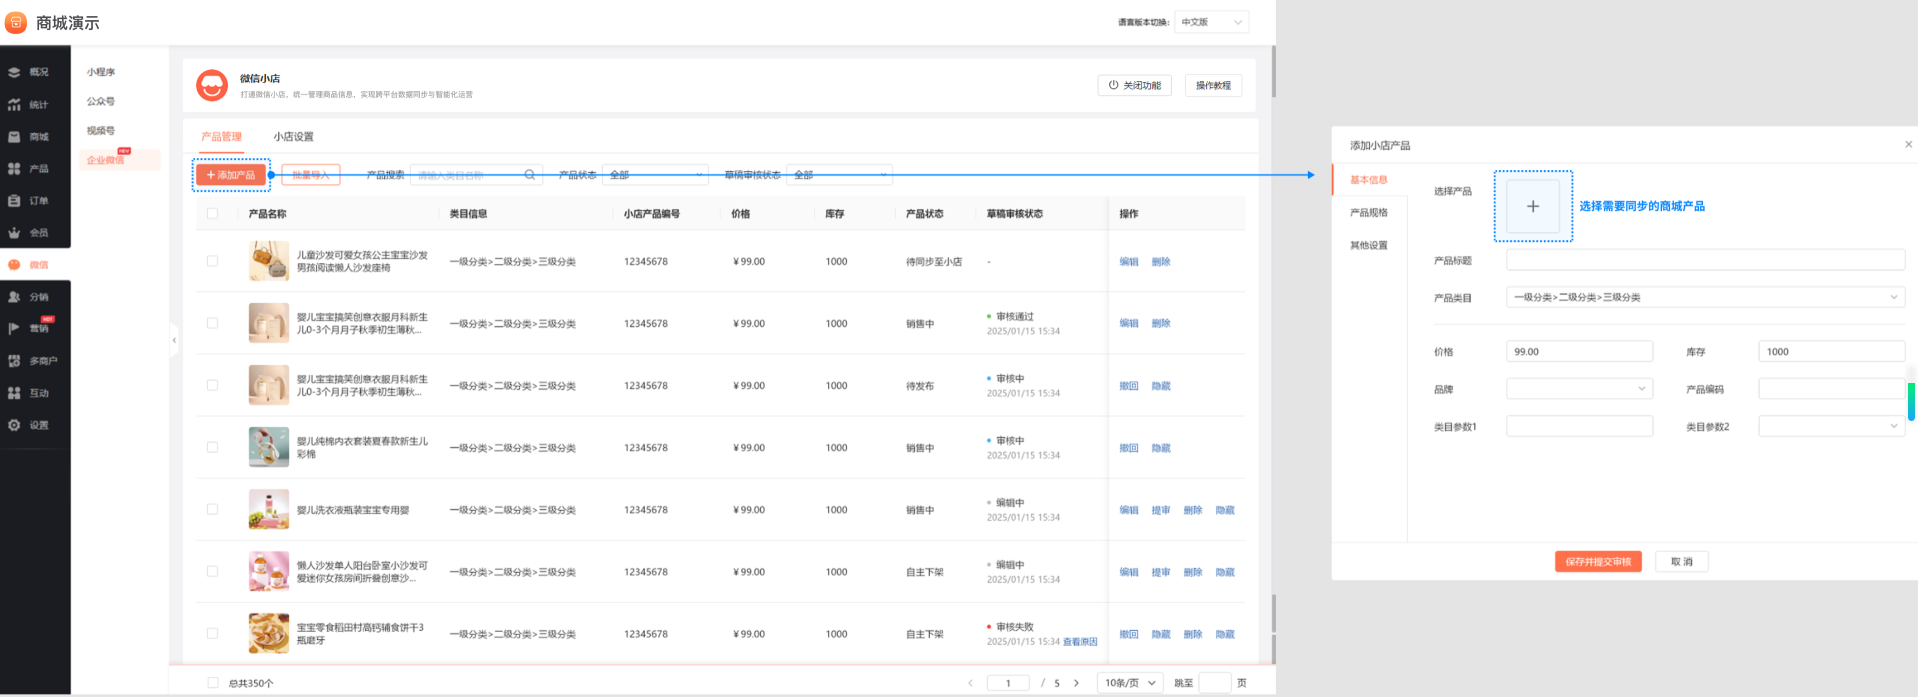
Task: Click the 添加产品 button
Action: [x=231, y=175]
